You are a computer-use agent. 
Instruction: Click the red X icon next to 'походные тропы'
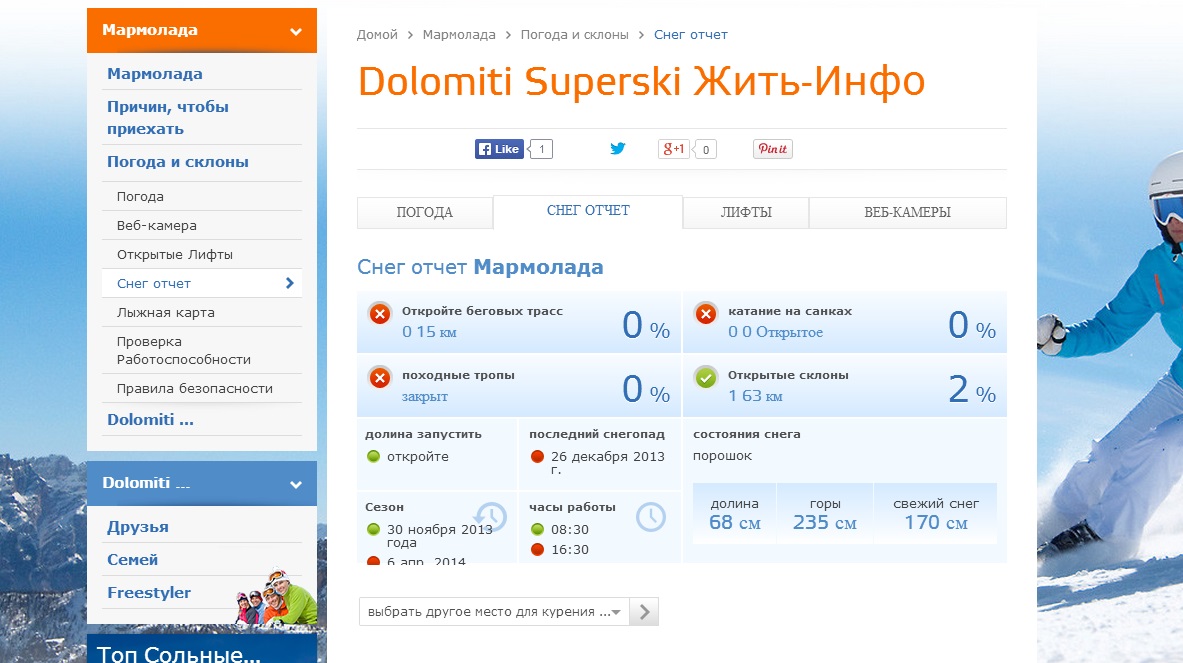coord(380,378)
